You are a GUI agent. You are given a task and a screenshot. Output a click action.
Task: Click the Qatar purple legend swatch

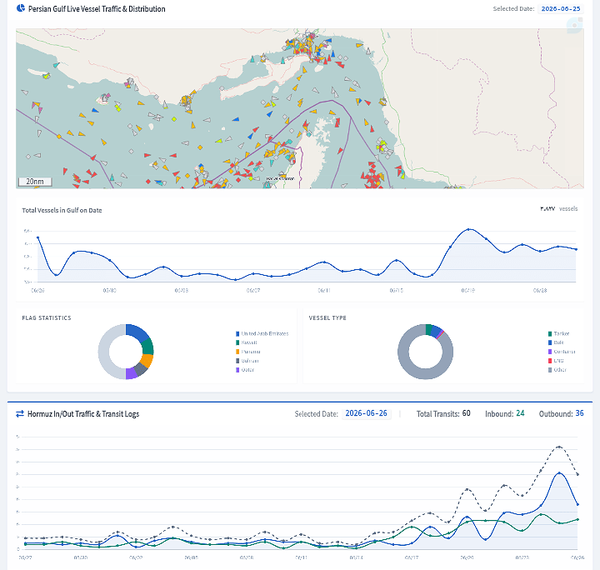238,370
